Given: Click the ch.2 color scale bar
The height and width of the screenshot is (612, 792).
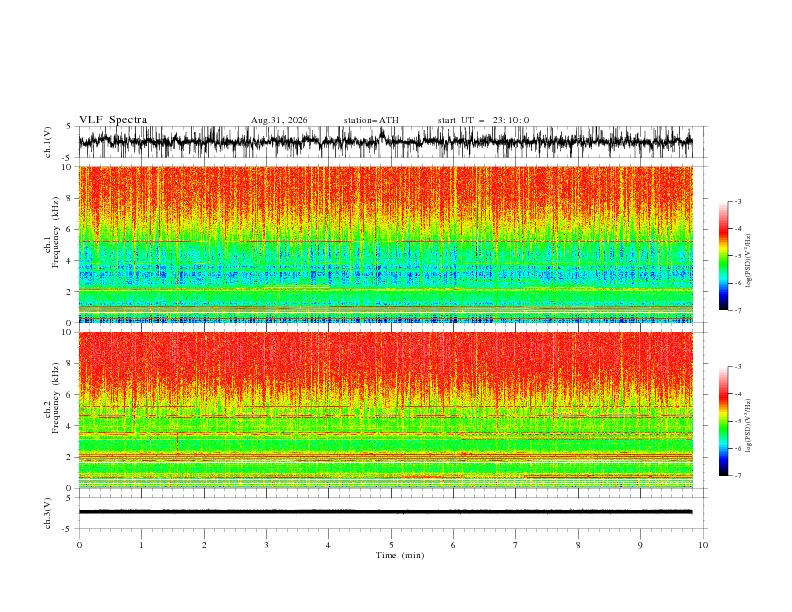Looking at the screenshot, I should 724,421.
